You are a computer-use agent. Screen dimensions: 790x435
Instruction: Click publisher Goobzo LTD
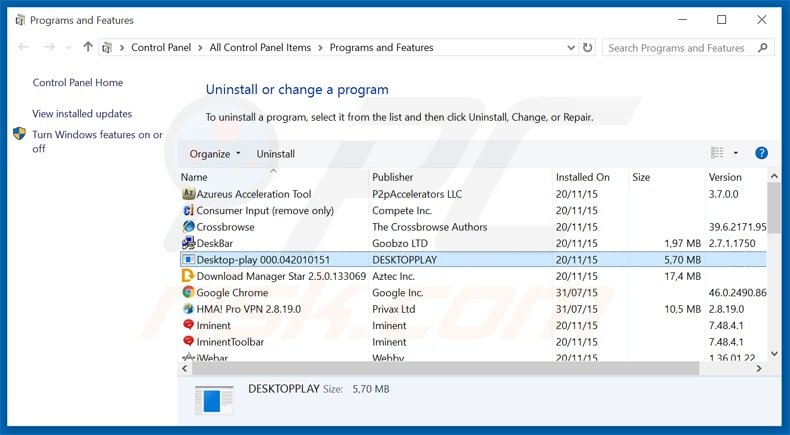click(400, 243)
